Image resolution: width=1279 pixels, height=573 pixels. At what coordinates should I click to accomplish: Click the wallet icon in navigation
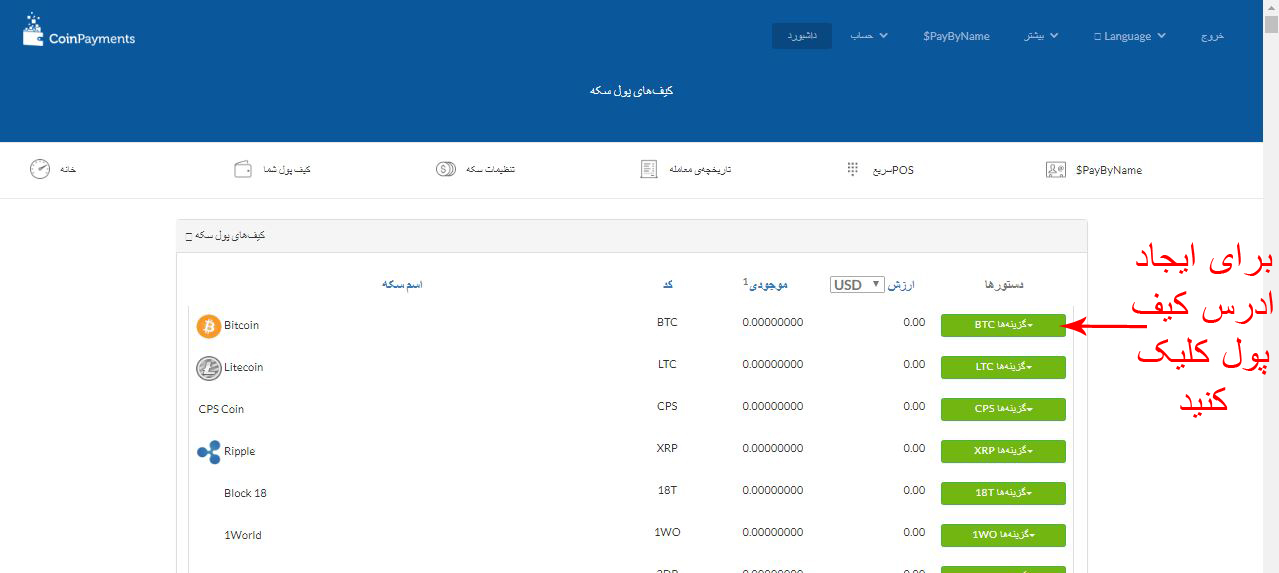[x=243, y=169]
